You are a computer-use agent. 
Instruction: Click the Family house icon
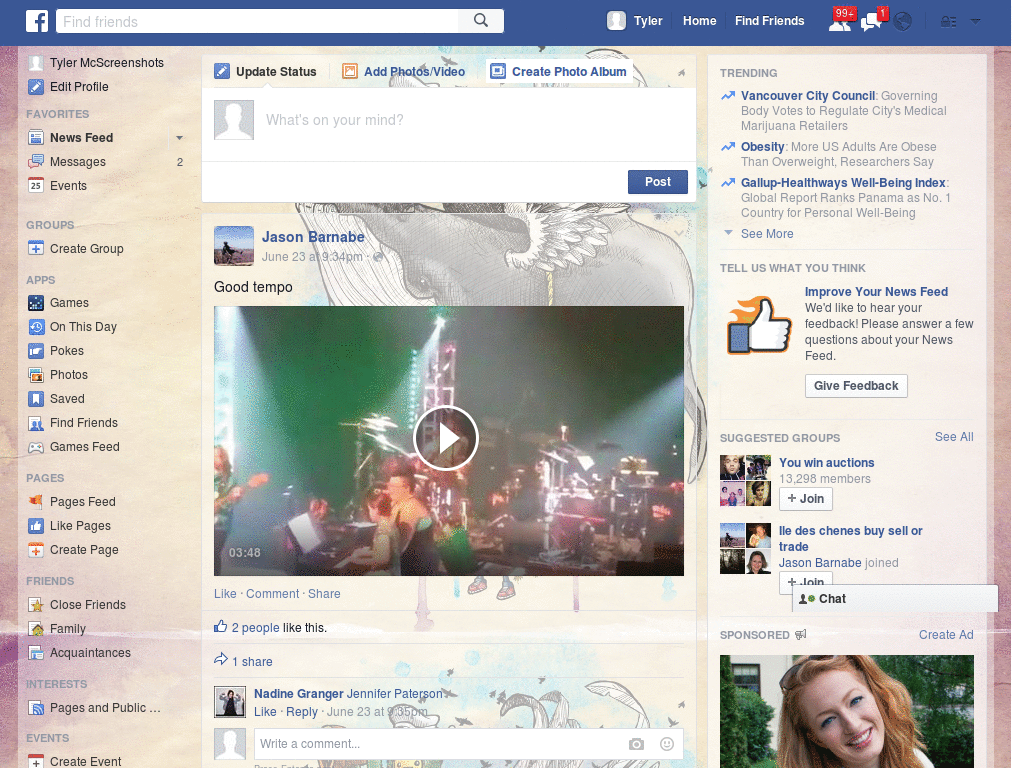tap(36, 629)
